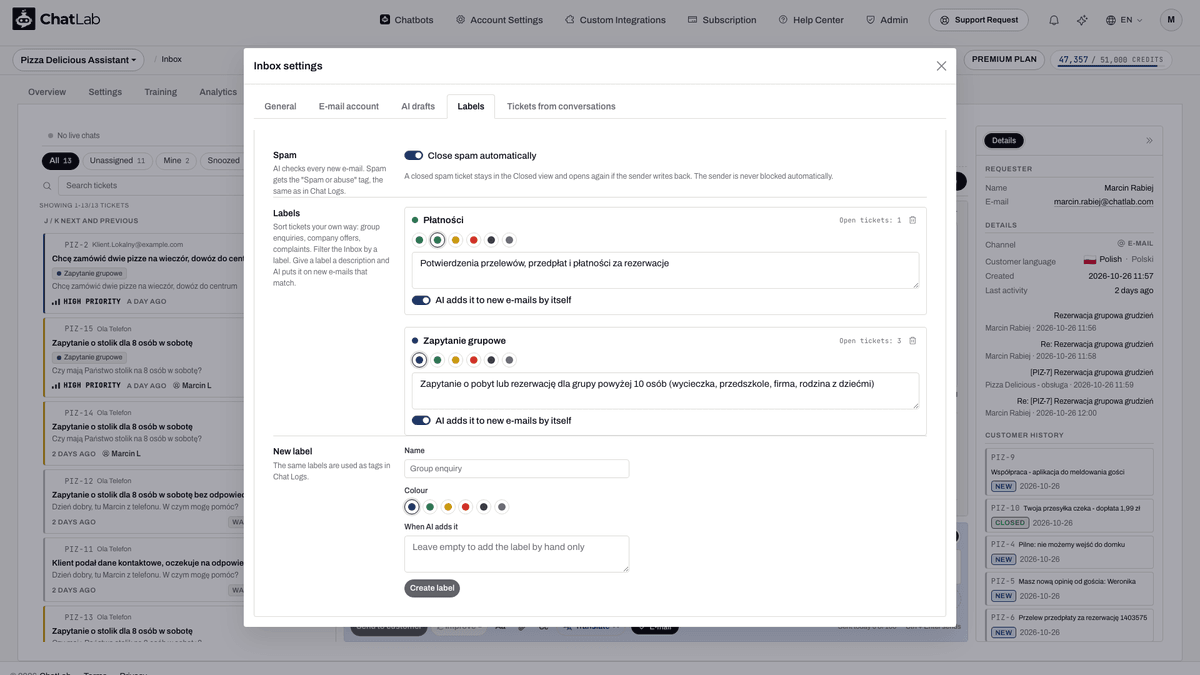Image resolution: width=1200 pixels, height=675 pixels.
Task: Open the Overview tab behind the dialog
Action: point(47,92)
